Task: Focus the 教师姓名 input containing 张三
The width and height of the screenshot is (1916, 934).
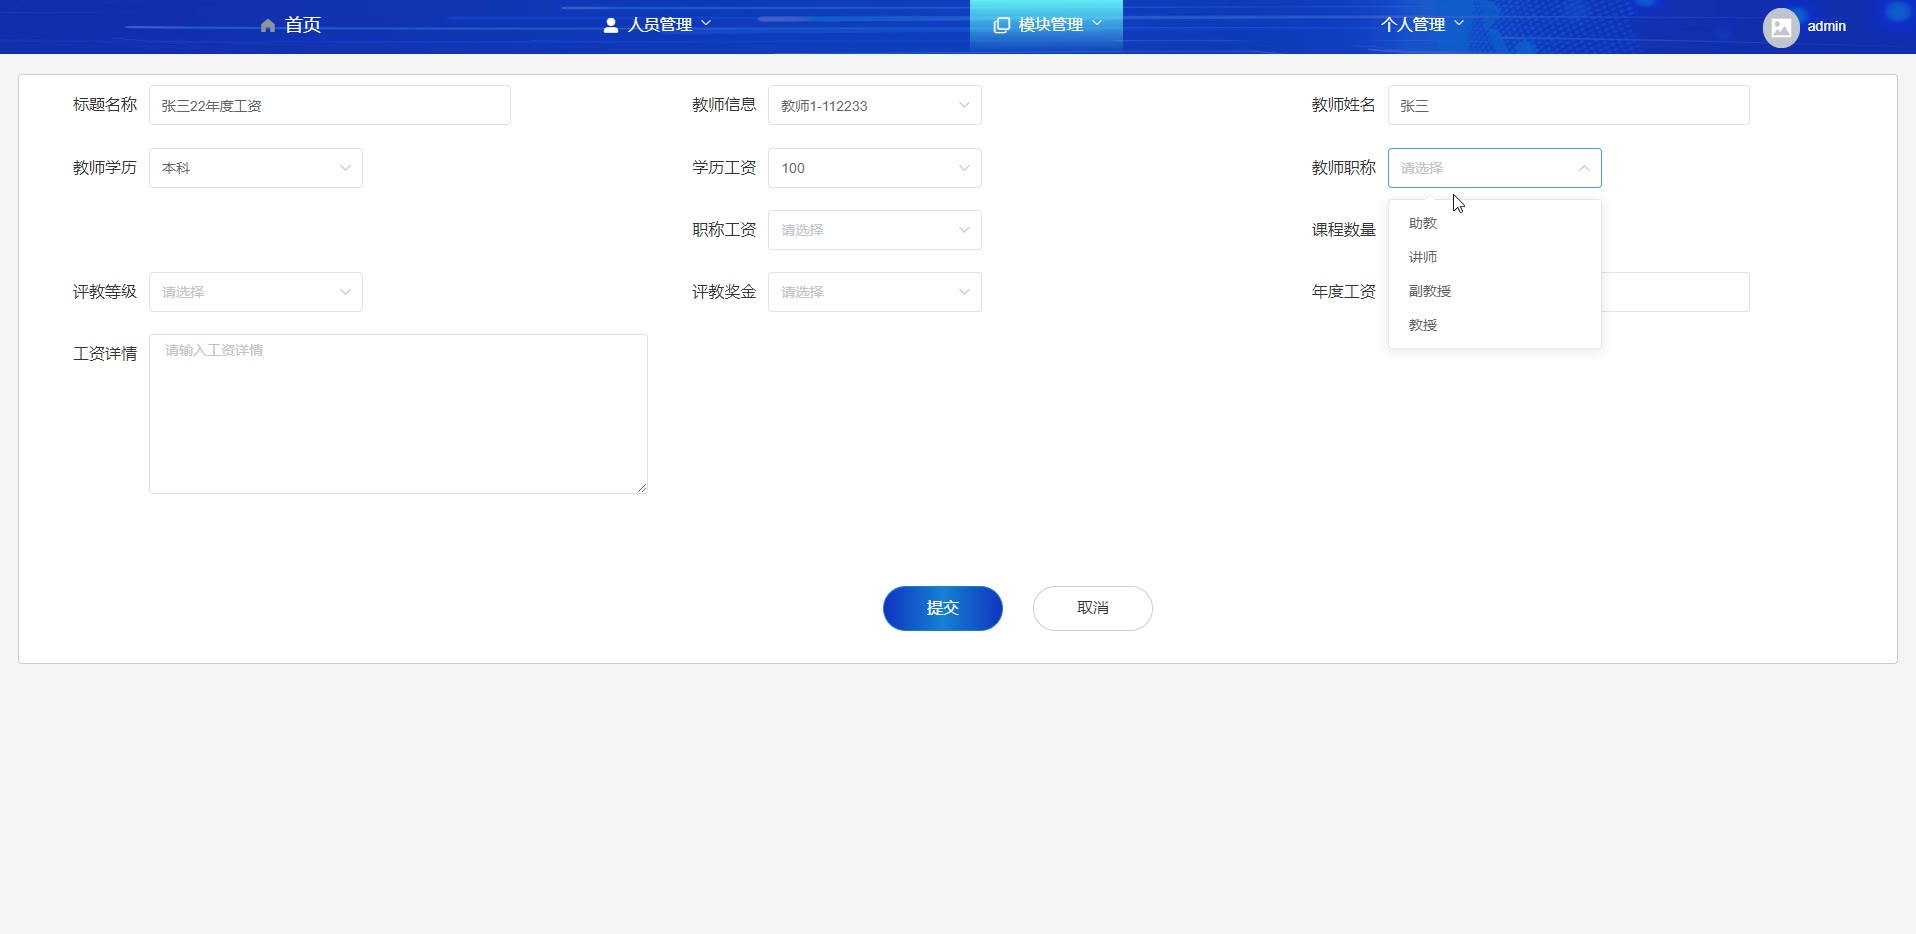Action: pyautogui.click(x=1569, y=105)
